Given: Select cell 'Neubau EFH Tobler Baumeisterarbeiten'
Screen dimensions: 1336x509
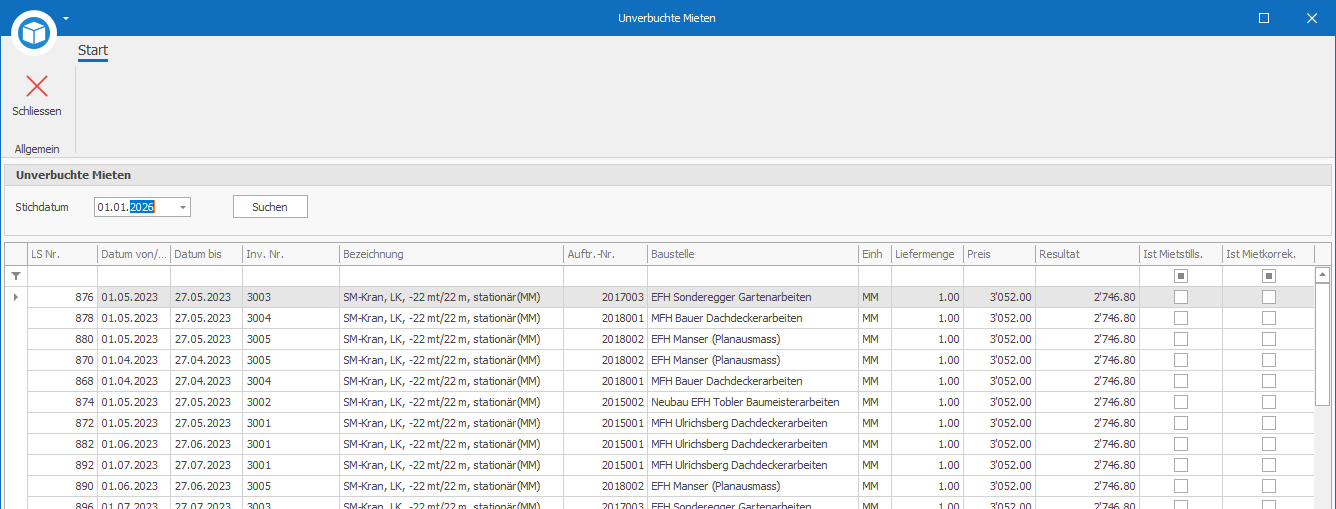Looking at the screenshot, I should click(752, 402).
